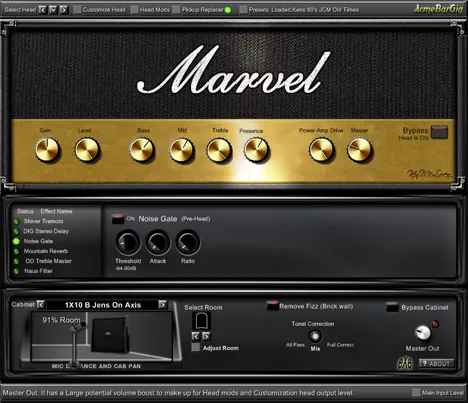The height and width of the screenshot is (403, 468).
Task: Enable the Head Mods checkbox
Action: coord(134,10)
